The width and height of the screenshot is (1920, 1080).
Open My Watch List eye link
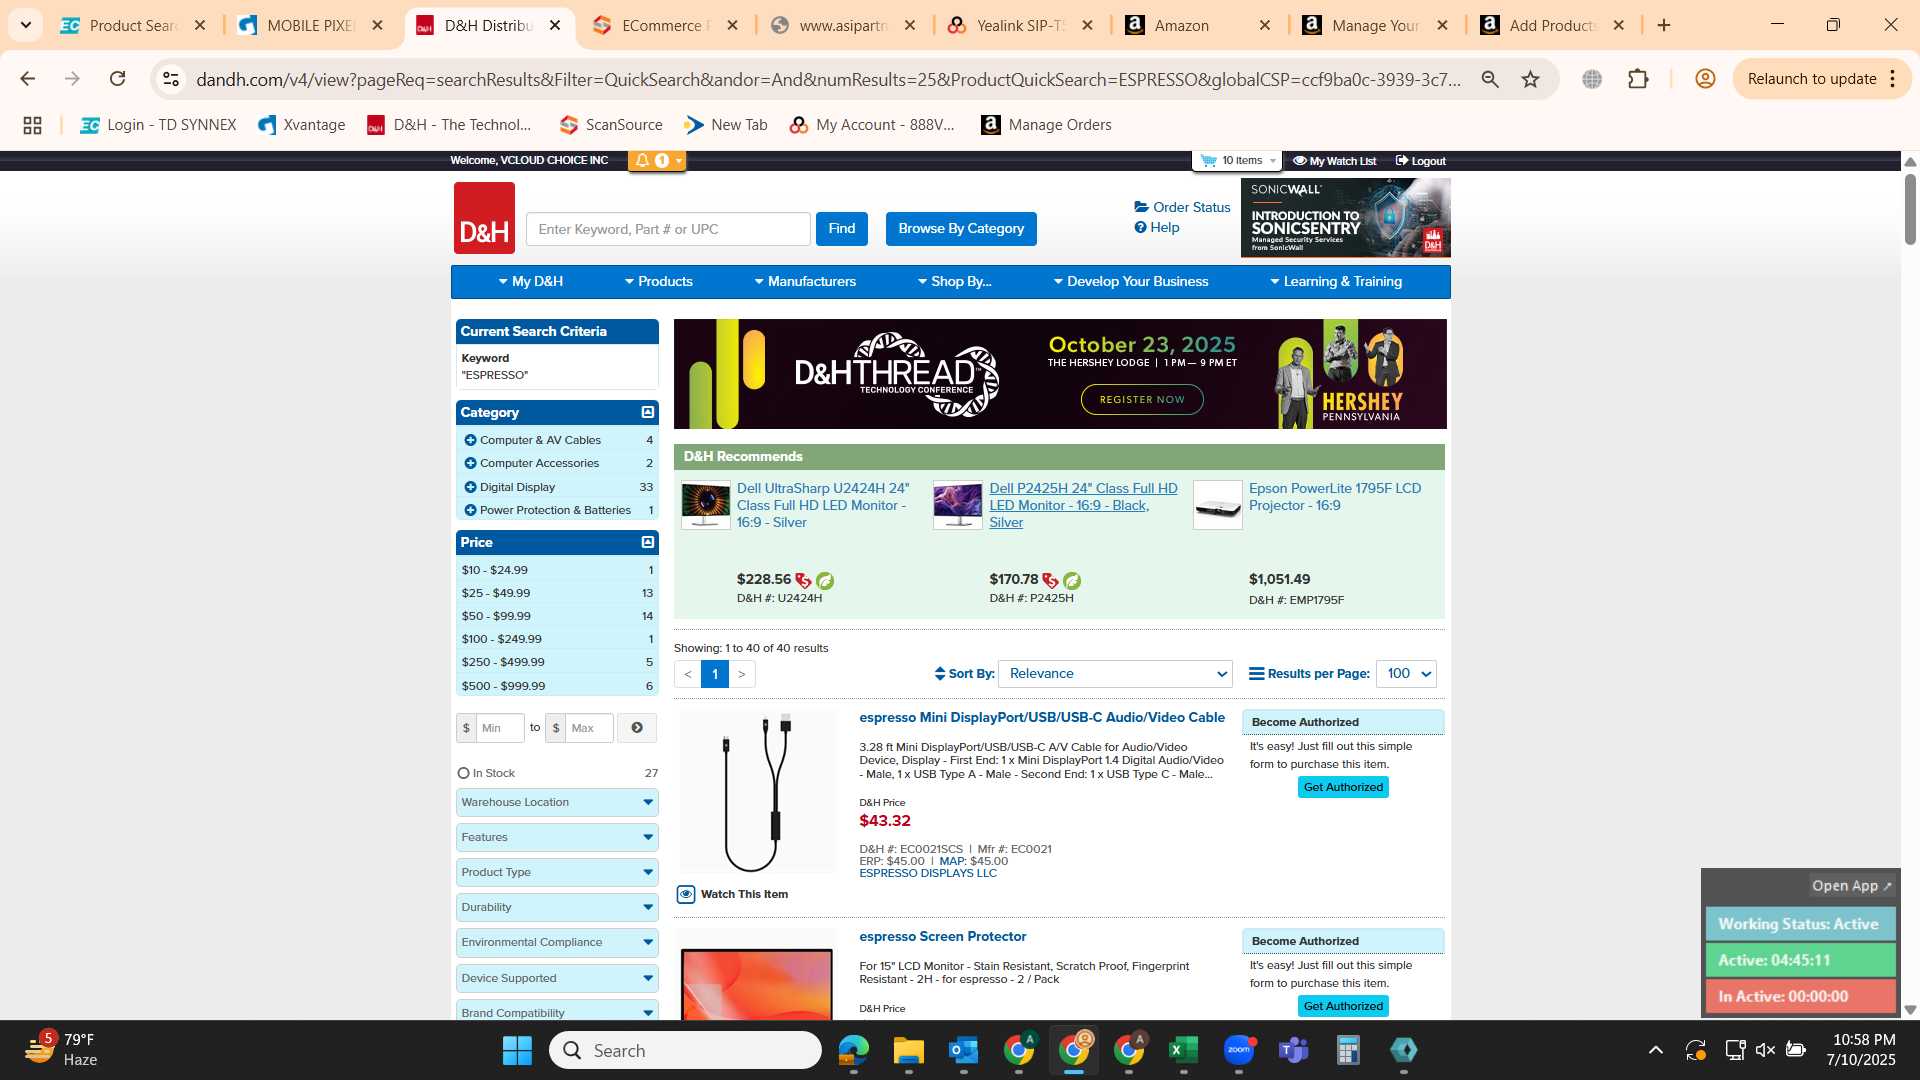(x=1334, y=161)
